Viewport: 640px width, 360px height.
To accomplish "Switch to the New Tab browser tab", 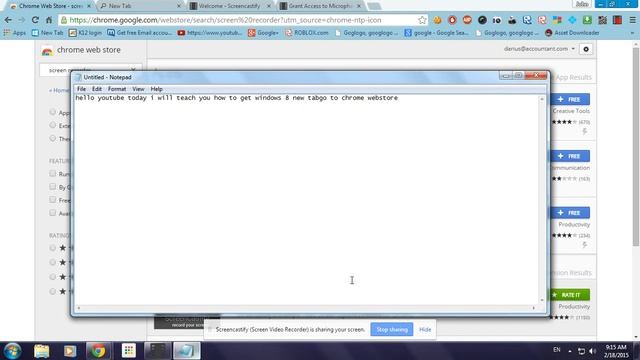I will (140, 6).
